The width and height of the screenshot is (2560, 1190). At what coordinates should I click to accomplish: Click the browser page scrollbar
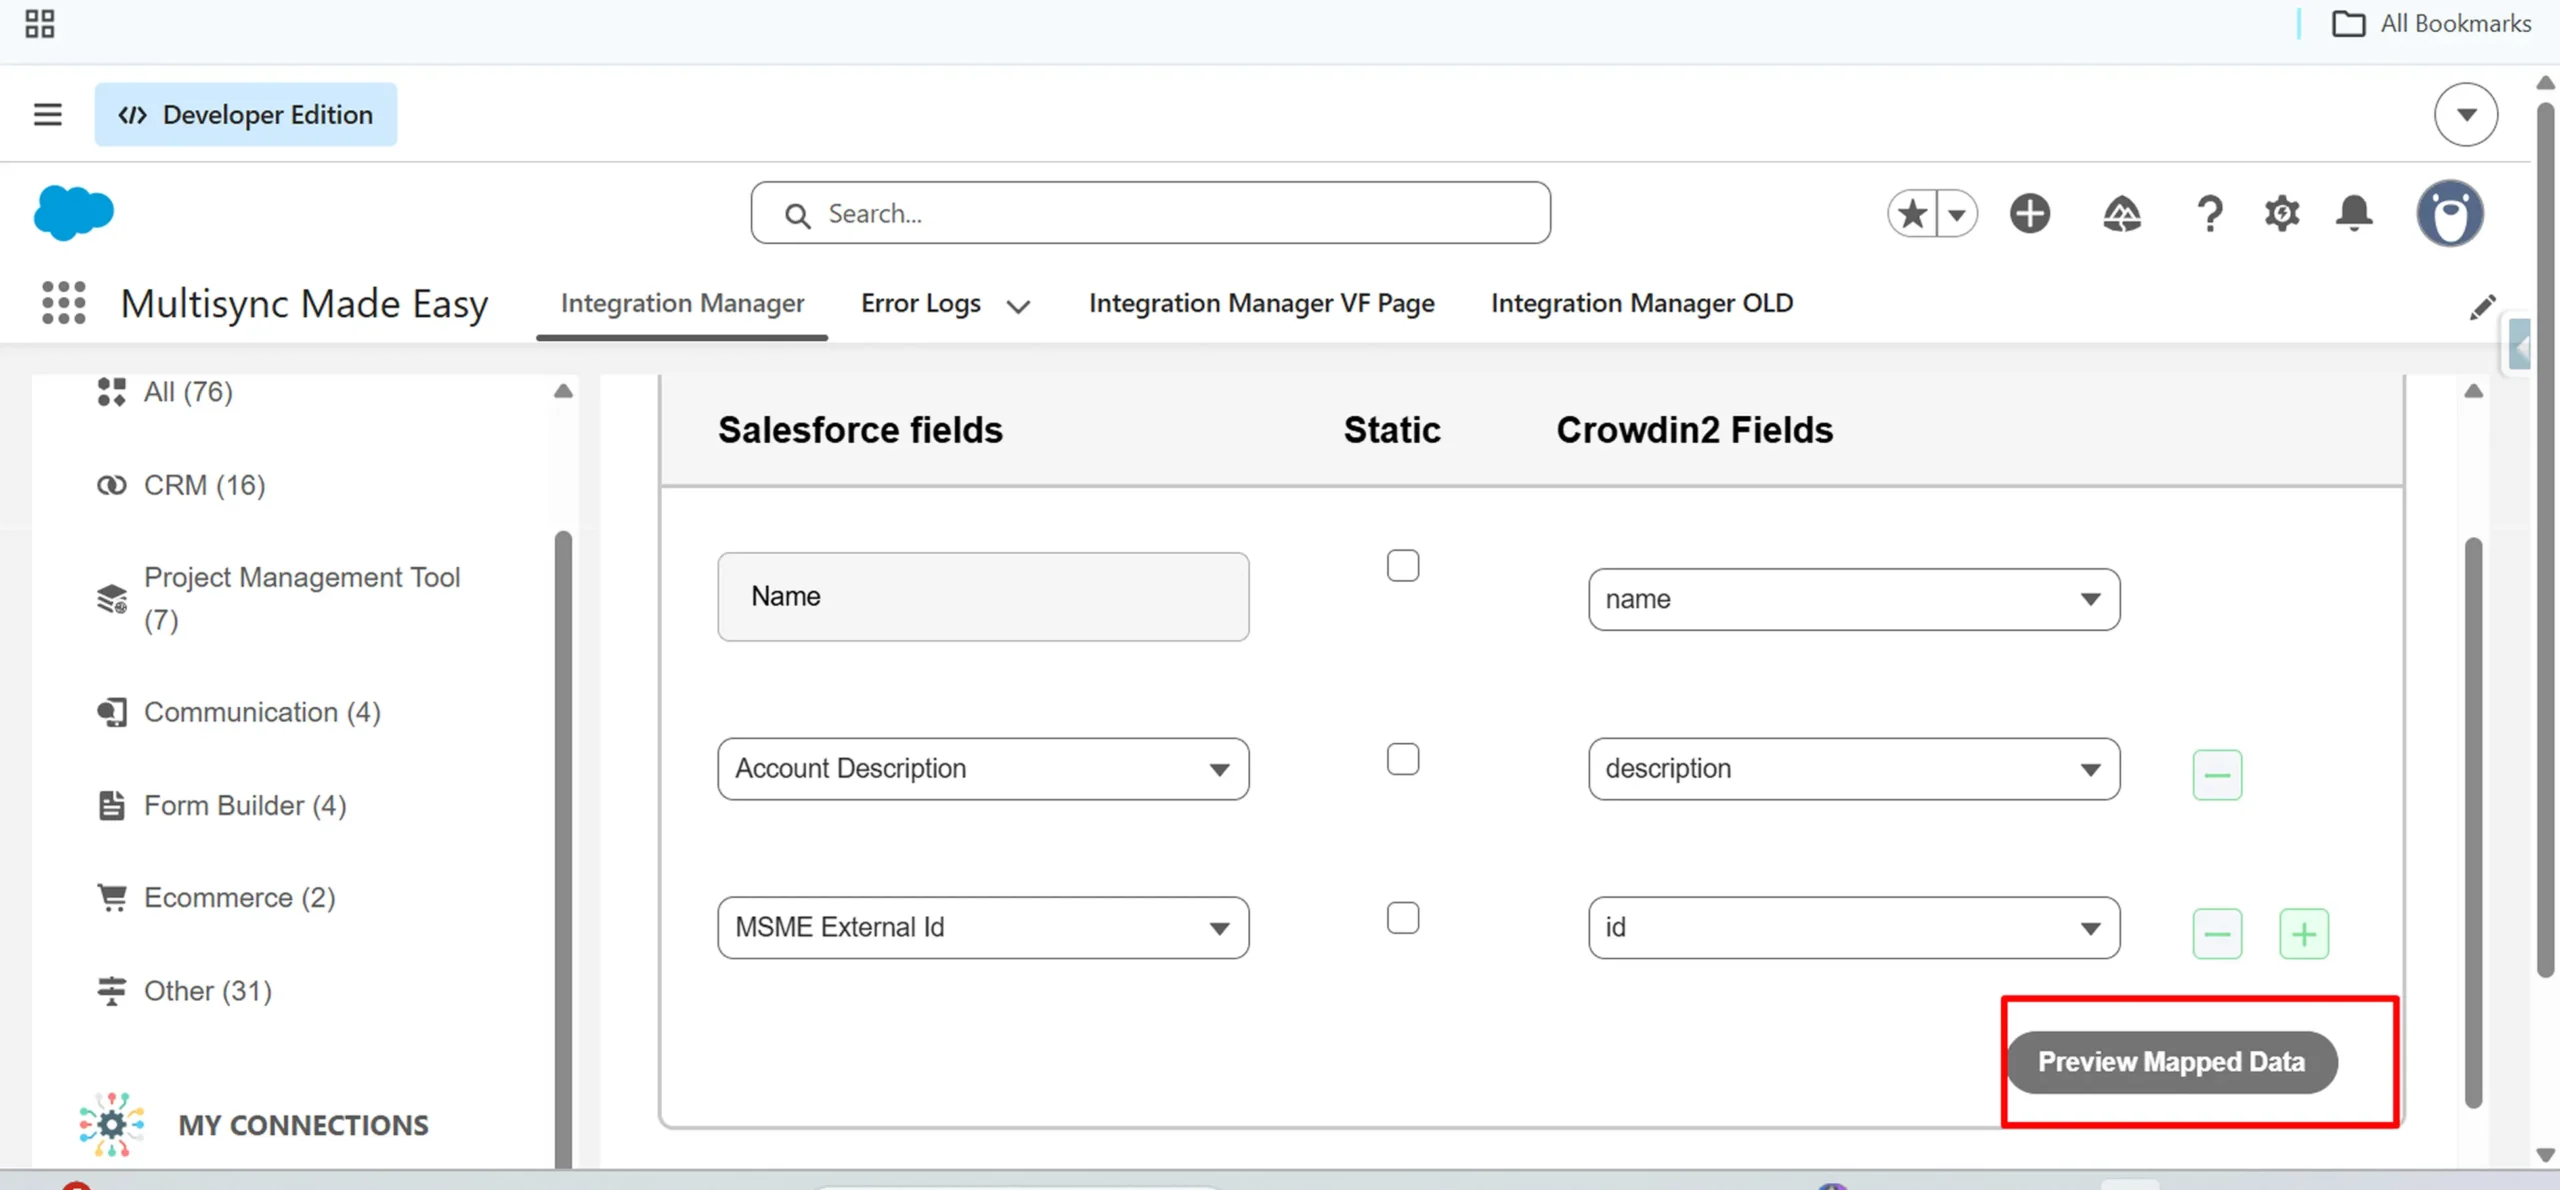click(x=2547, y=538)
